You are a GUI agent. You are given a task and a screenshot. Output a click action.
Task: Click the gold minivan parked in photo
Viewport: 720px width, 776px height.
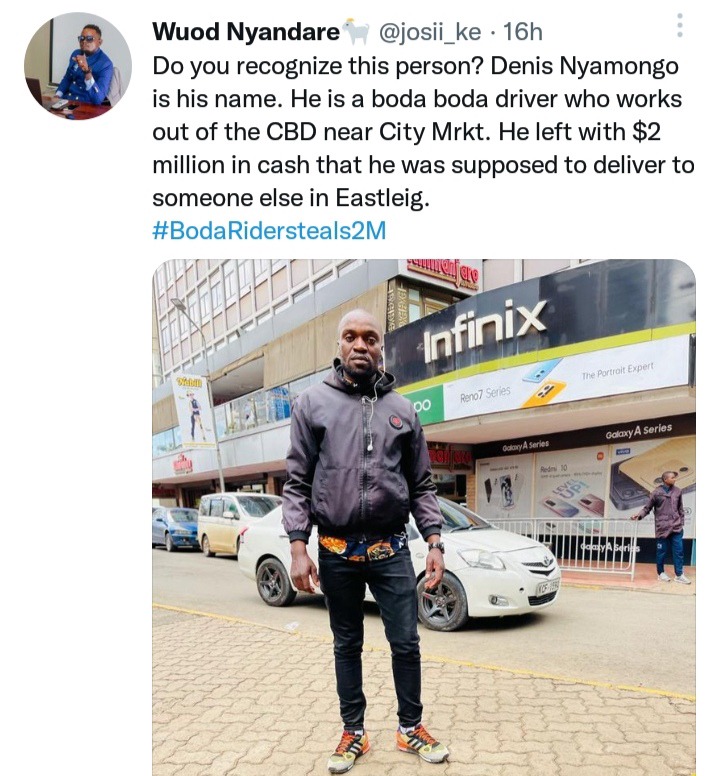pyautogui.click(x=235, y=524)
